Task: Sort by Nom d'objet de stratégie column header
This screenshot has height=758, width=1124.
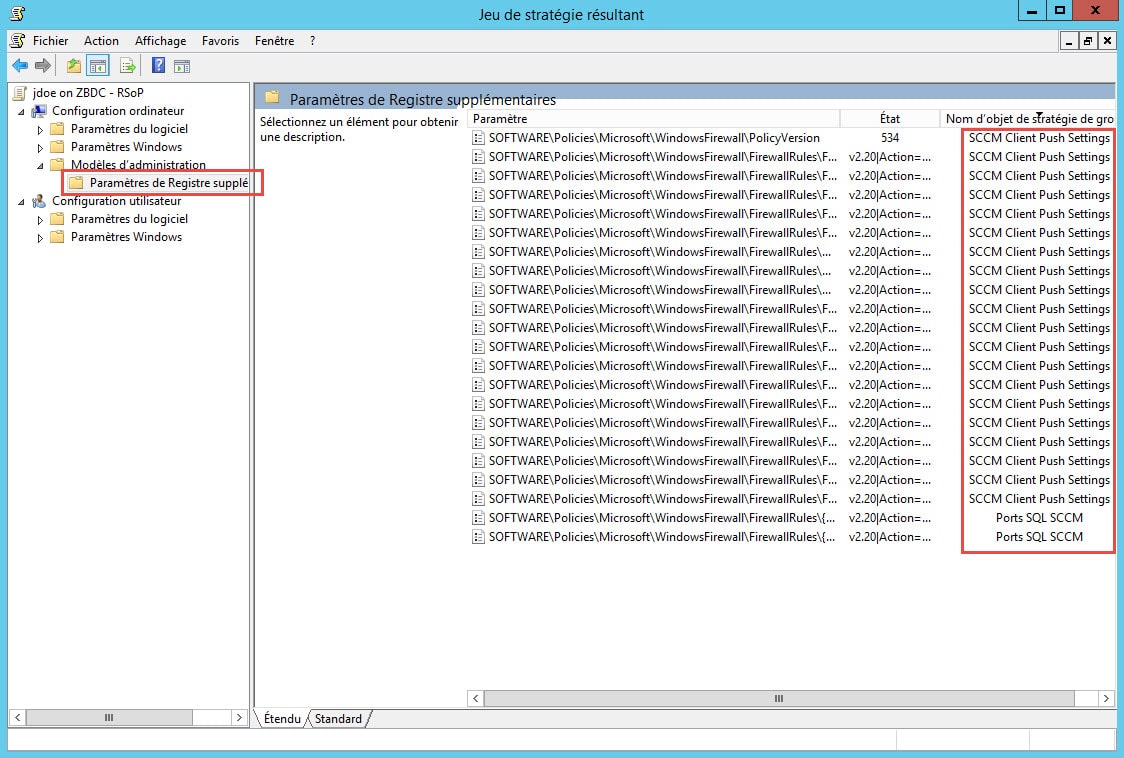Action: click(1028, 119)
